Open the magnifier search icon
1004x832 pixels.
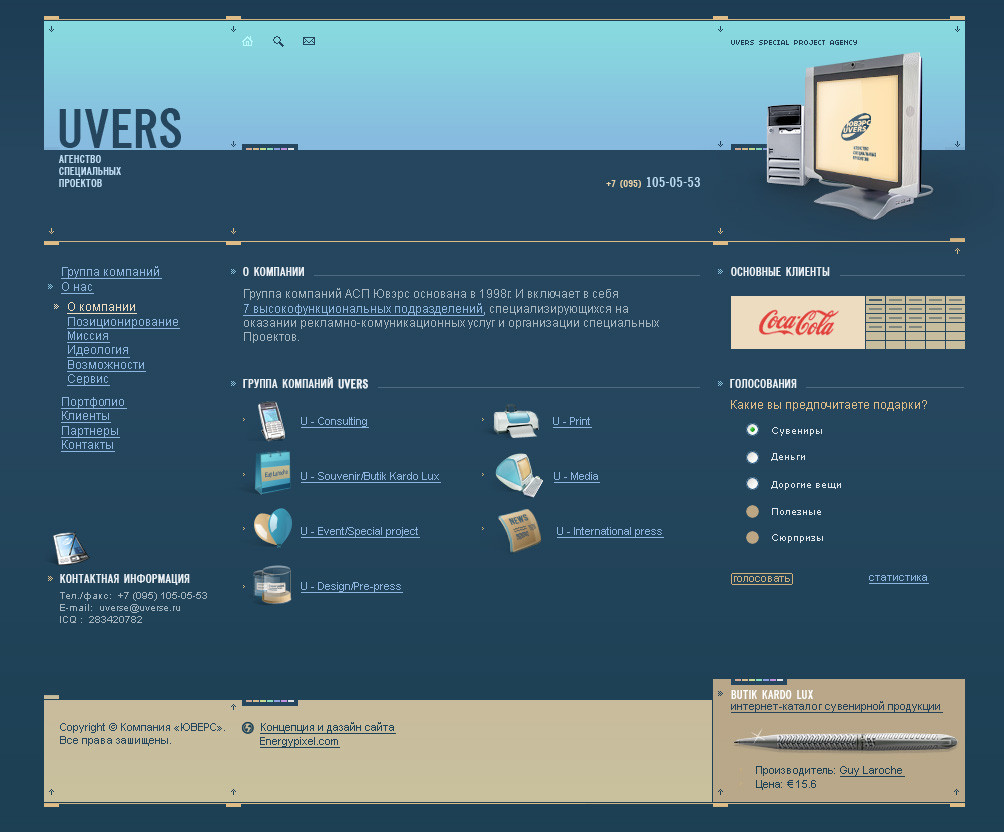coord(278,42)
